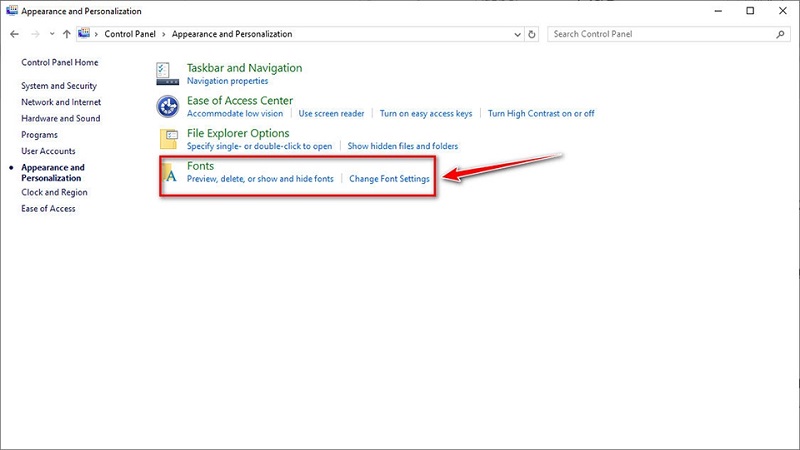
Task: Refresh the Control Panel view
Action: 532,34
